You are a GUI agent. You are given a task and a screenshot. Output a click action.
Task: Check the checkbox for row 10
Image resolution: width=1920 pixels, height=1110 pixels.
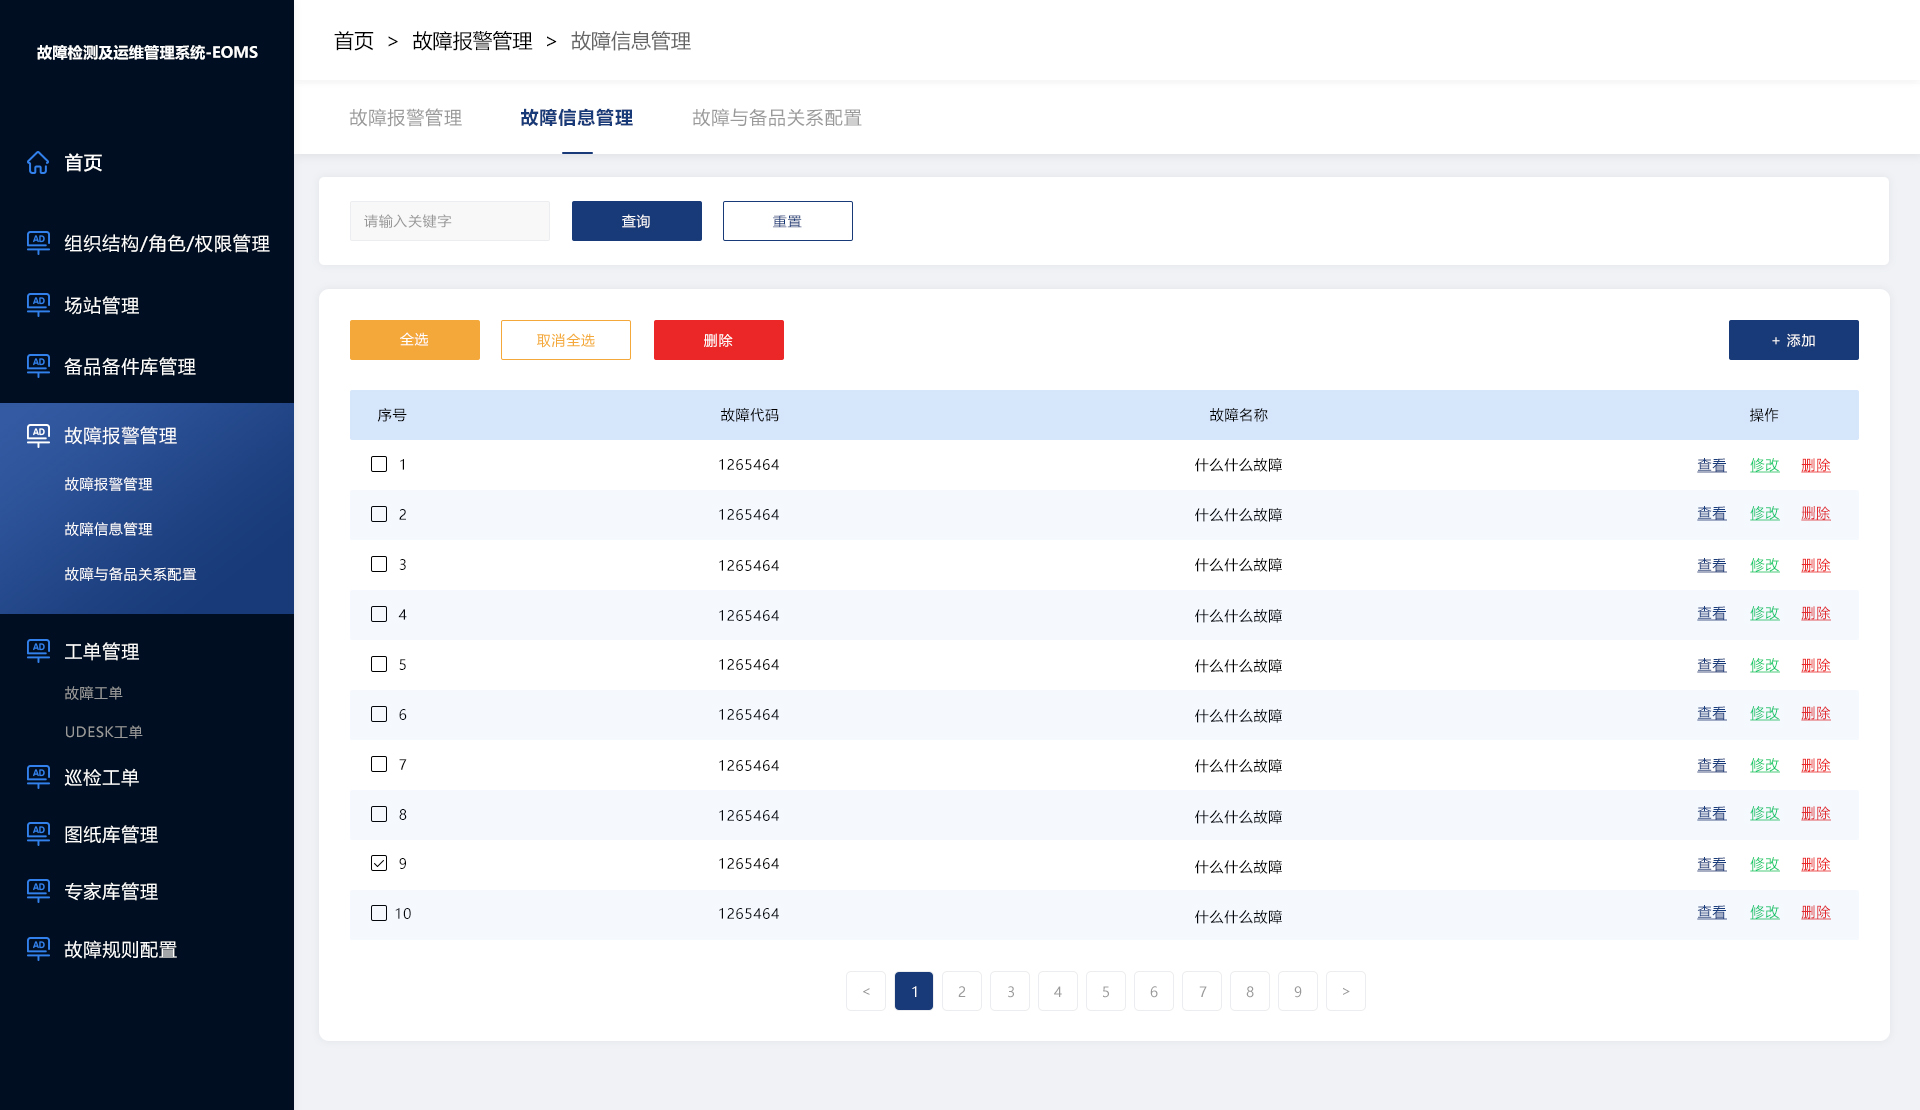coord(379,913)
